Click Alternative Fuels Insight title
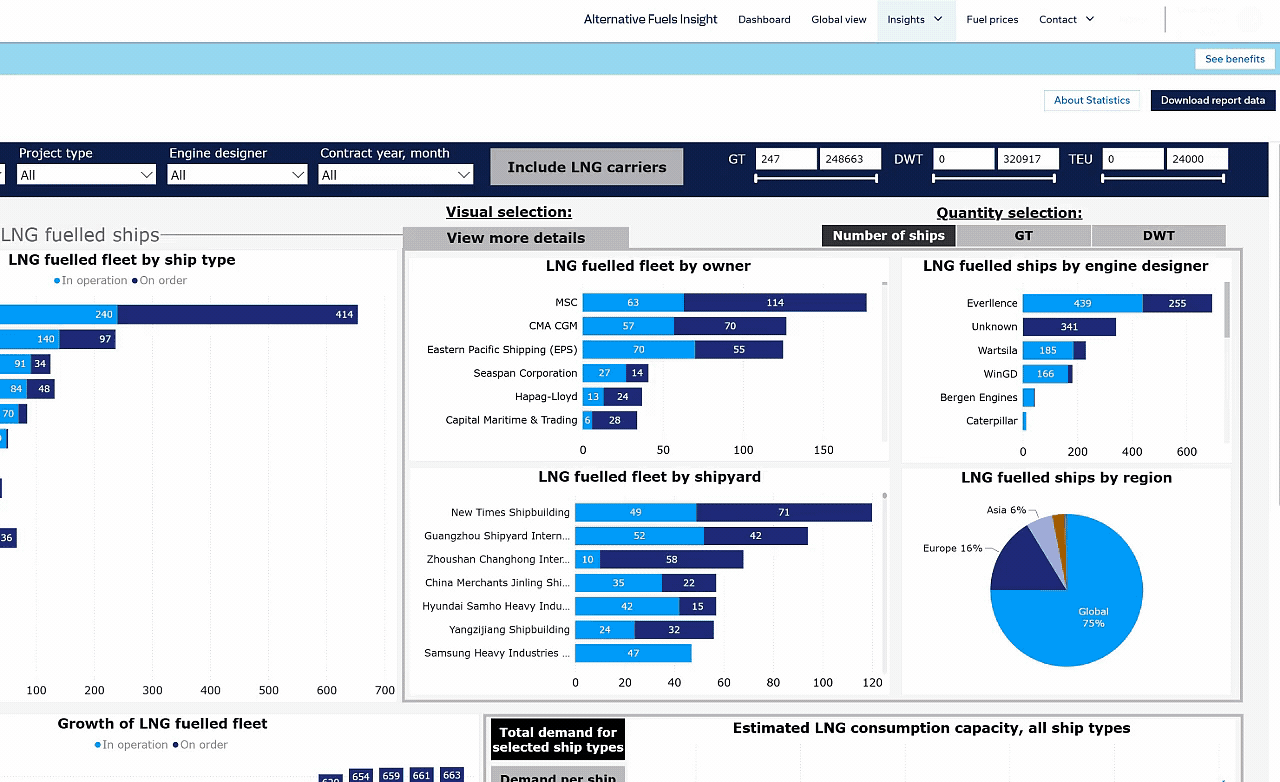 [x=651, y=19]
